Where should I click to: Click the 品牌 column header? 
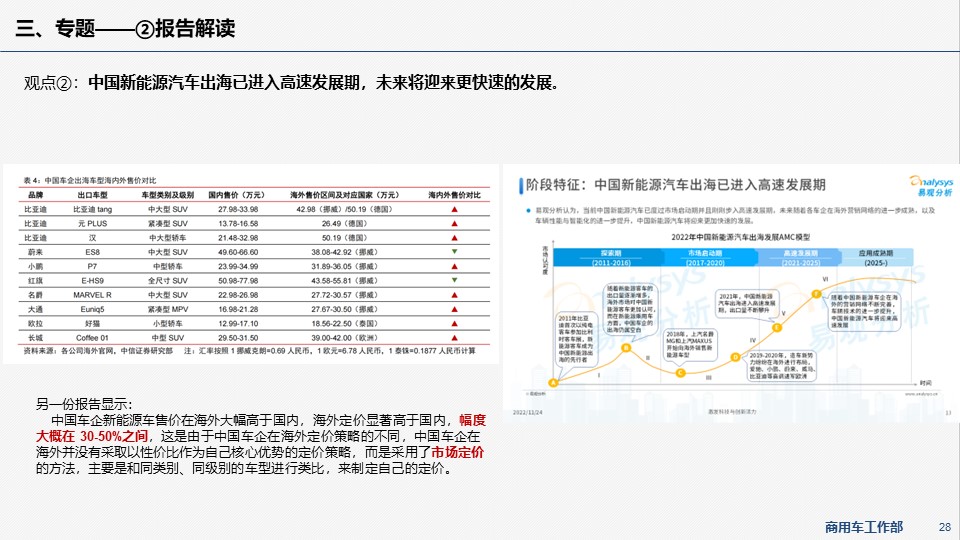coord(36,195)
